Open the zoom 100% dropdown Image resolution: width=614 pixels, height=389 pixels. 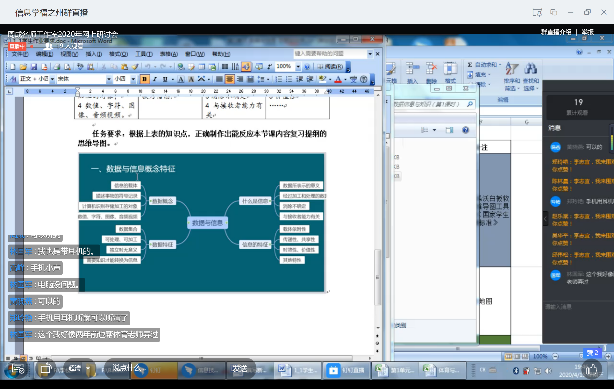pyautogui.click(x=298, y=67)
